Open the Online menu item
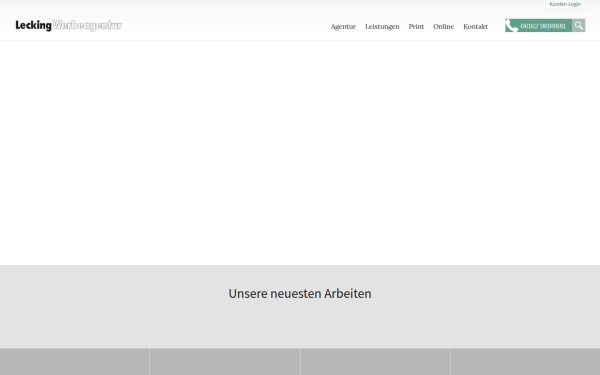Viewport: 600px width, 375px height. (x=443, y=26)
